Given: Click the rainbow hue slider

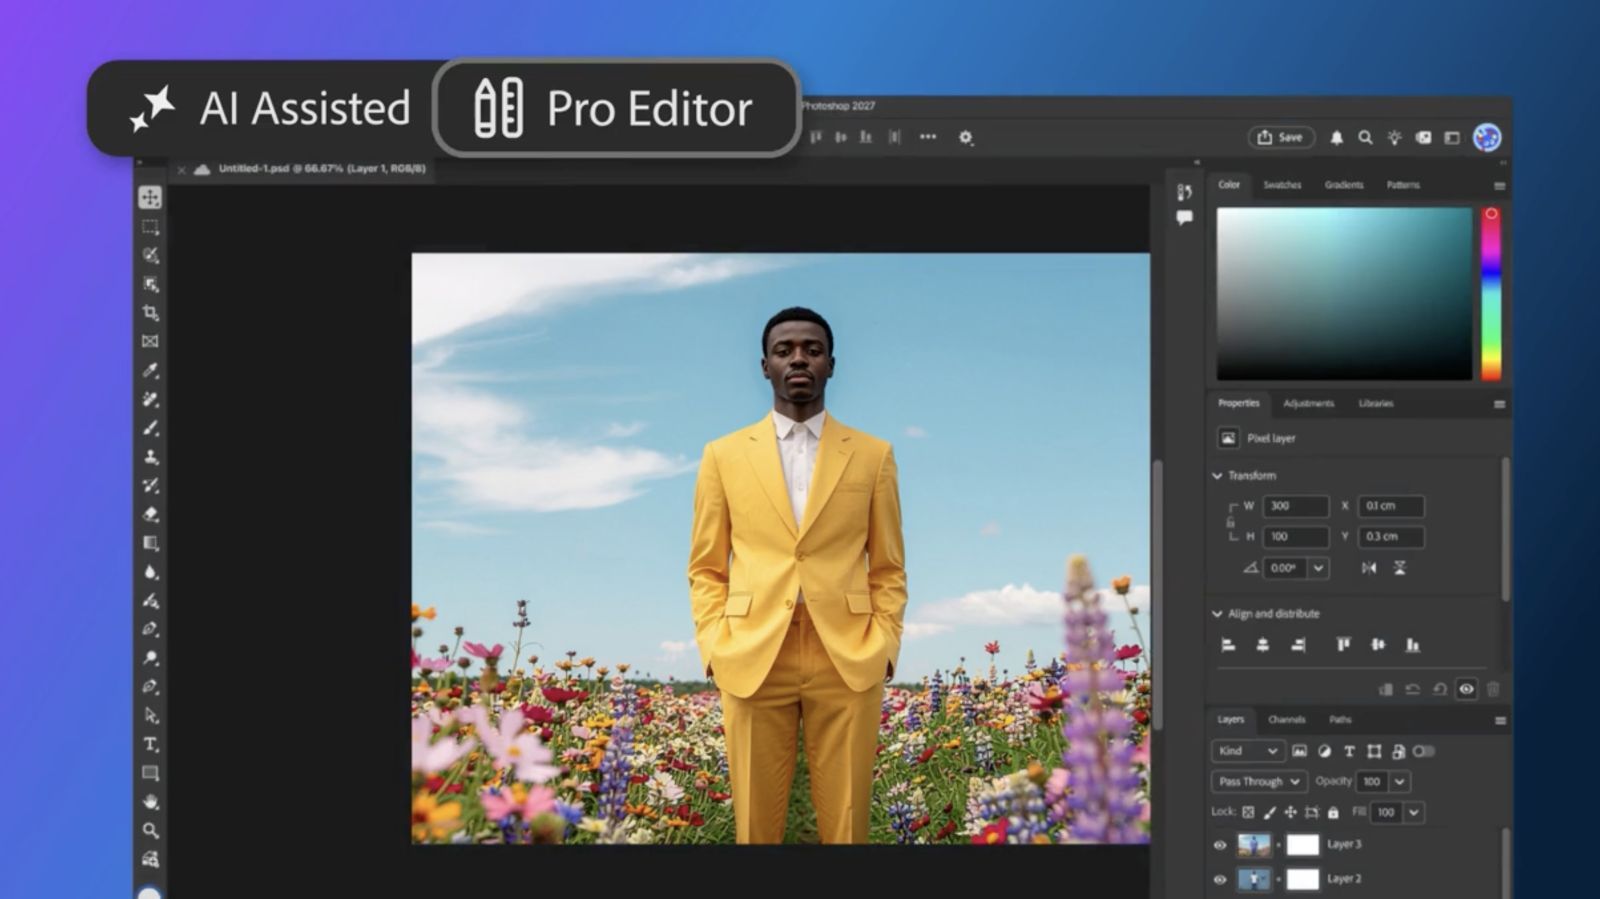Looking at the screenshot, I should pos(1491,294).
